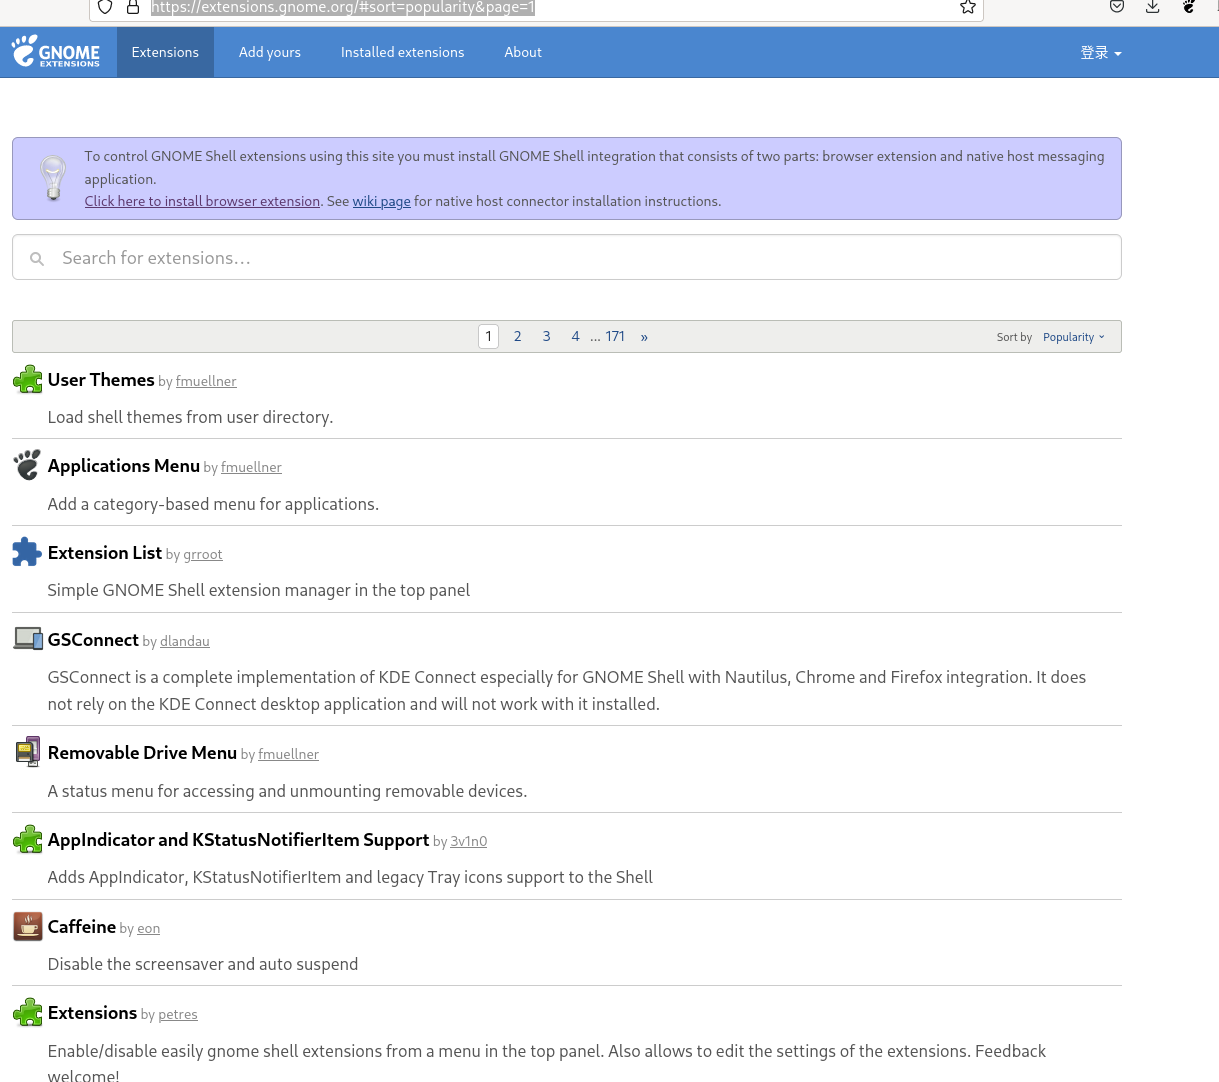Open the Extension List extension
This screenshot has height=1082, width=1219.
point(105,553)
